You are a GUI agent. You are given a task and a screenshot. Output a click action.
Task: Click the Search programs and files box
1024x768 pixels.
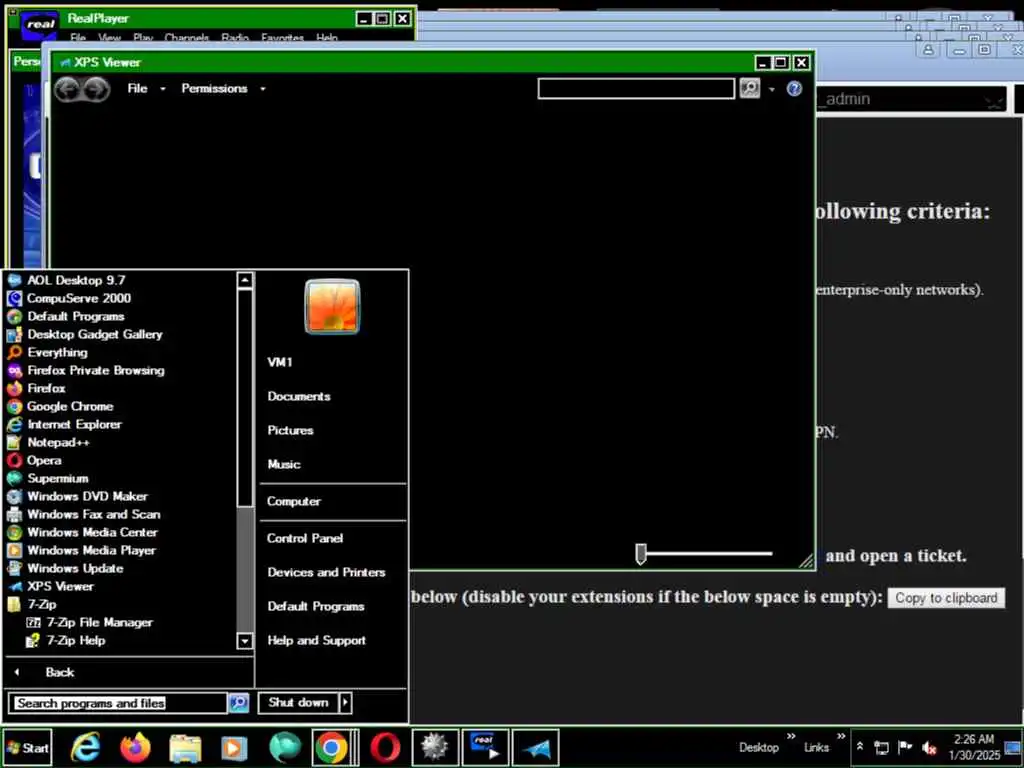coord(119,703)
